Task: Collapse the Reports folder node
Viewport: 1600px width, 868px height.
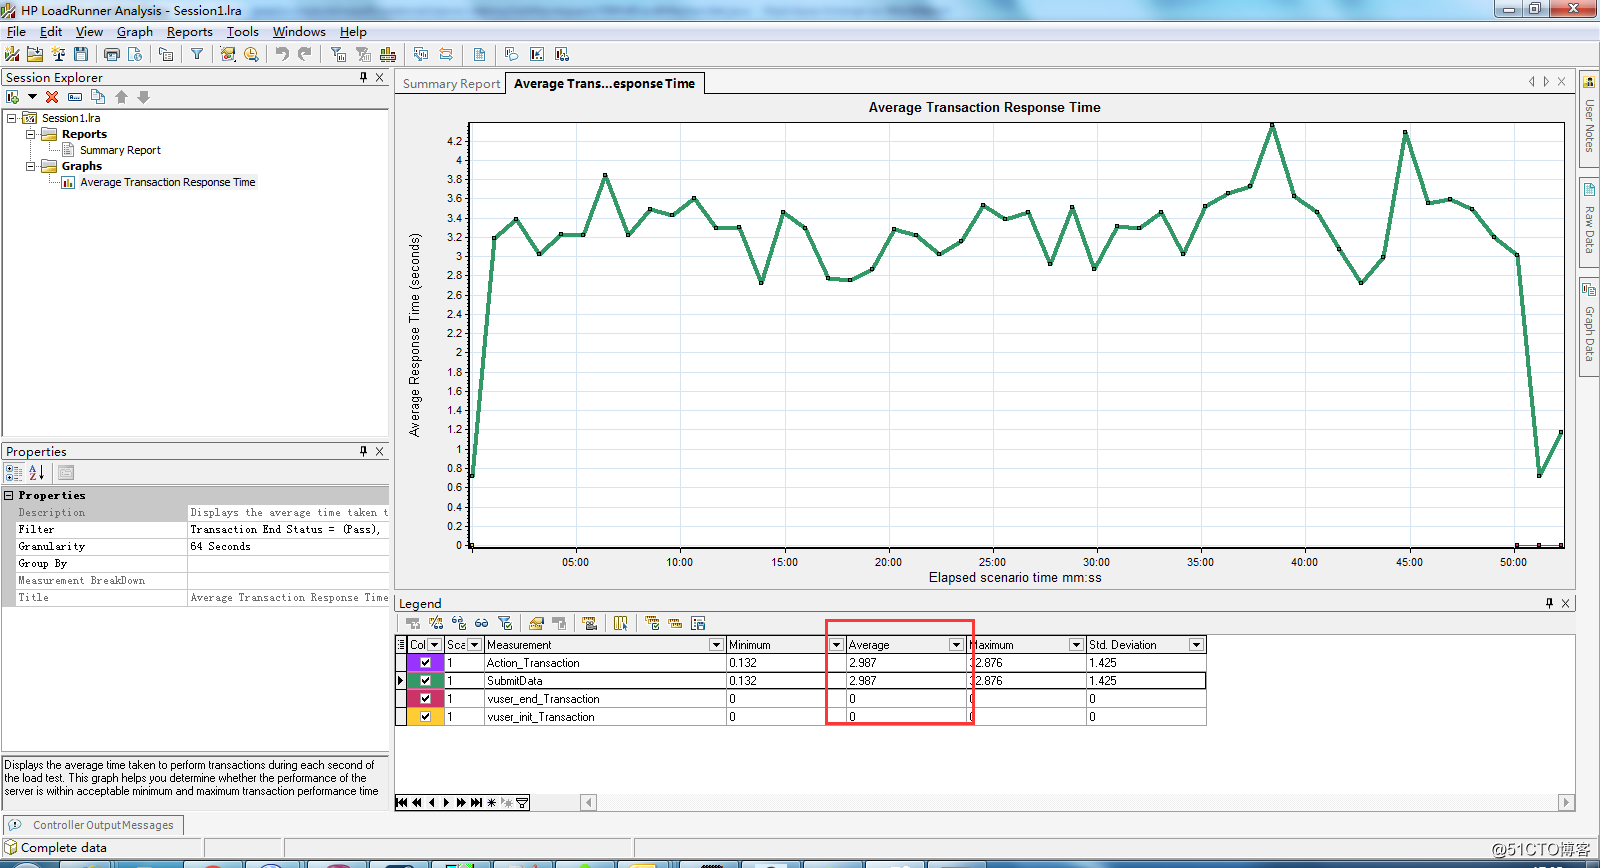Action: (x=30, y=134)
